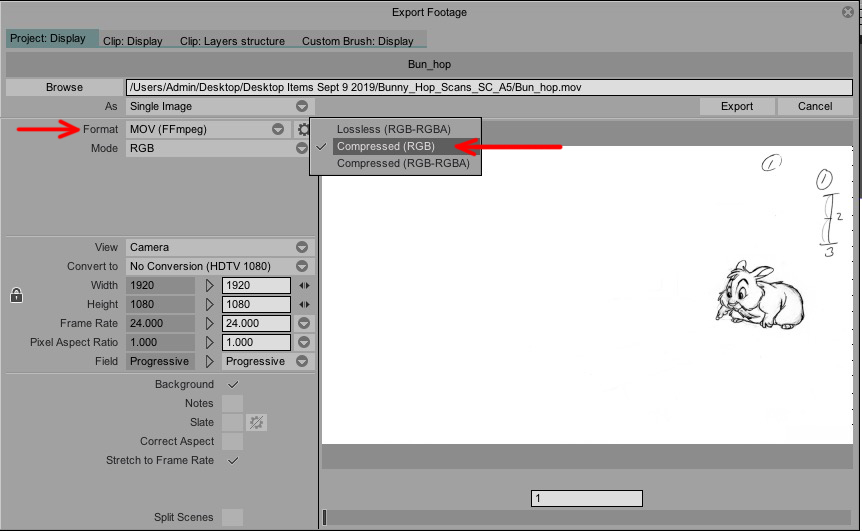Viewport: 862px width, 531px height.
Task: Click the export file path field
Action: (x=489, y=87)
